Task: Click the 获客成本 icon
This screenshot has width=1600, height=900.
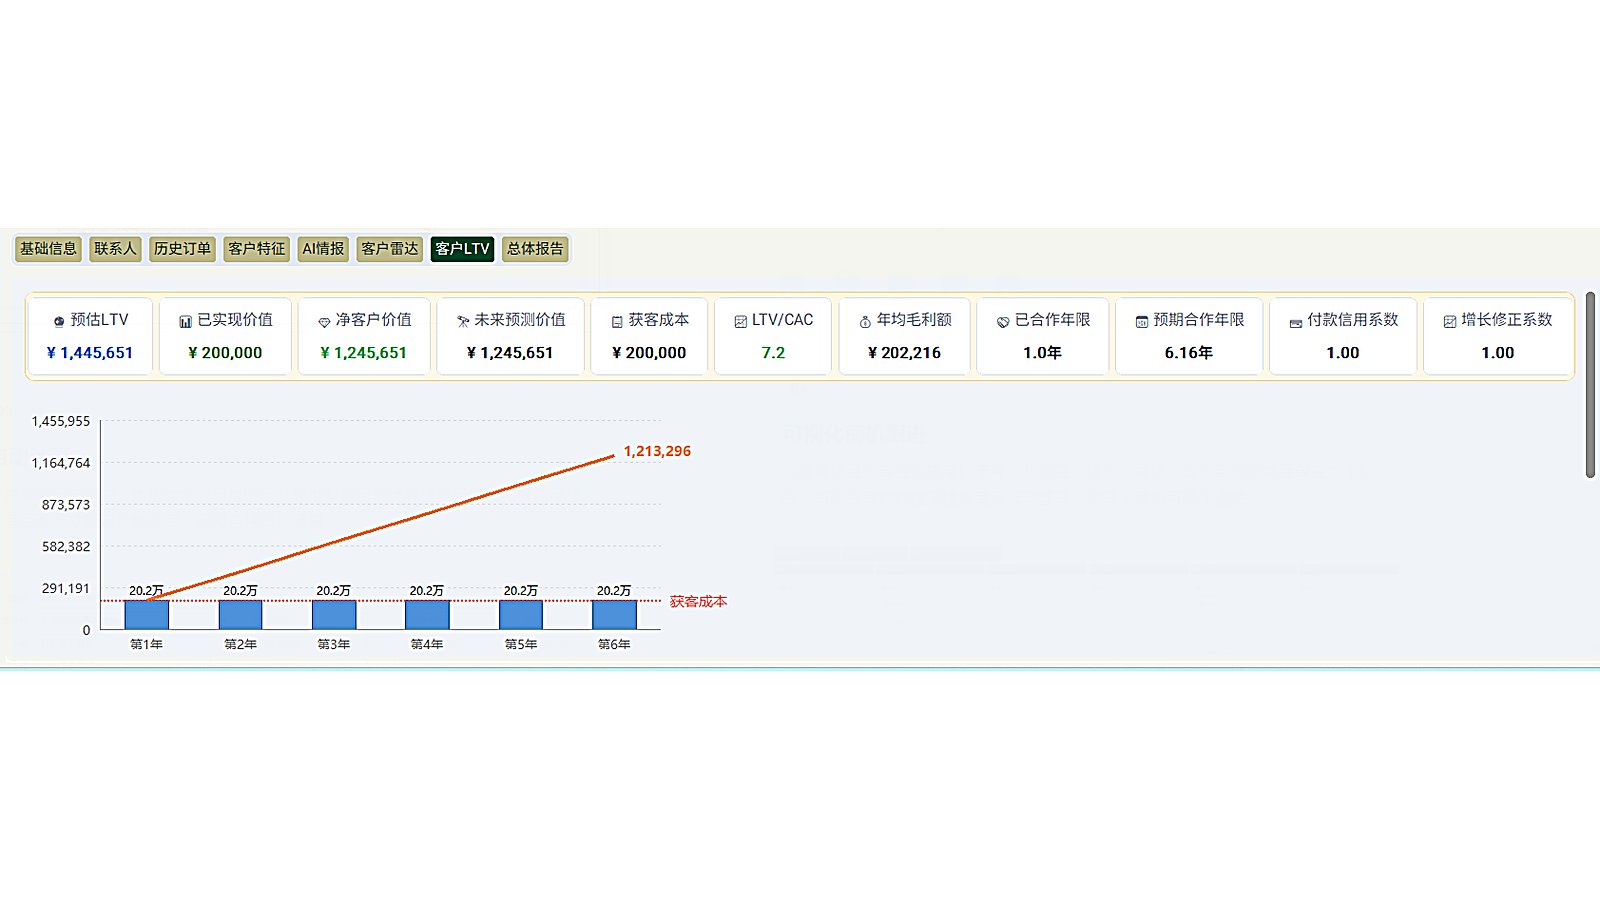Action: click(617, 321)
